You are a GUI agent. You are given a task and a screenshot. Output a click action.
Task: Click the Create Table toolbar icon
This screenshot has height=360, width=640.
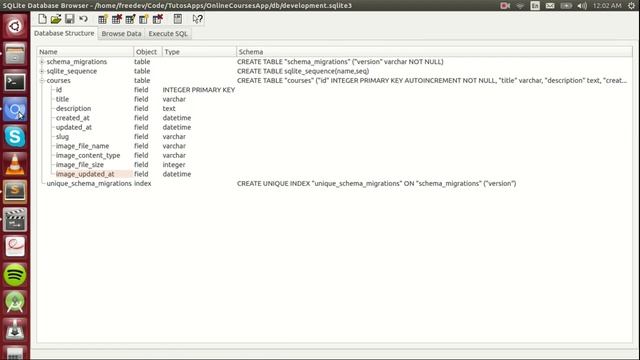(x=103, y=19)
